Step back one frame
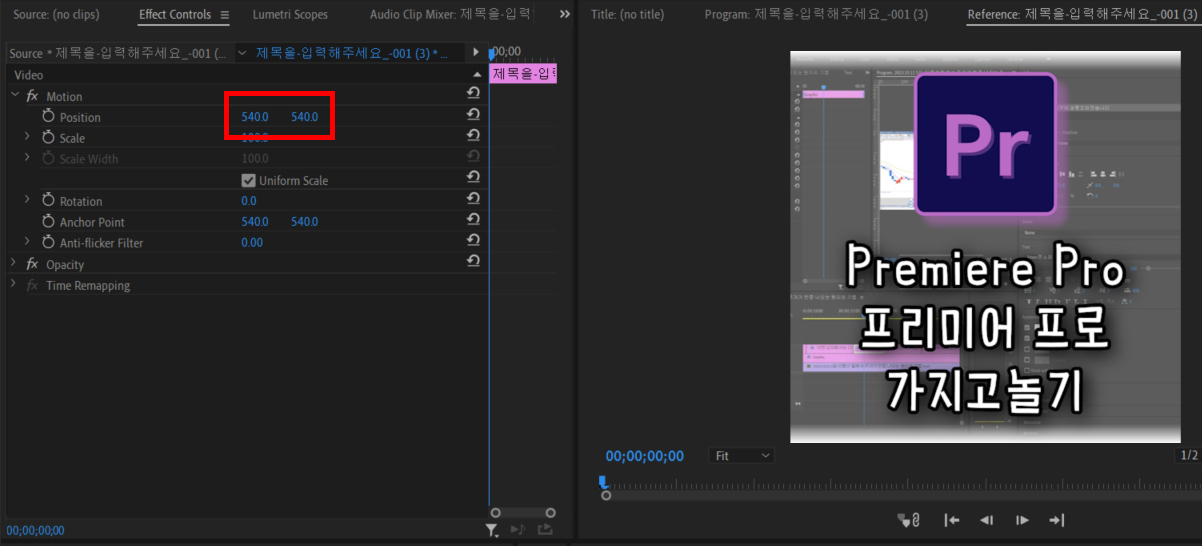The height and width of the screenshot is (546, 1202). [987, 520]
